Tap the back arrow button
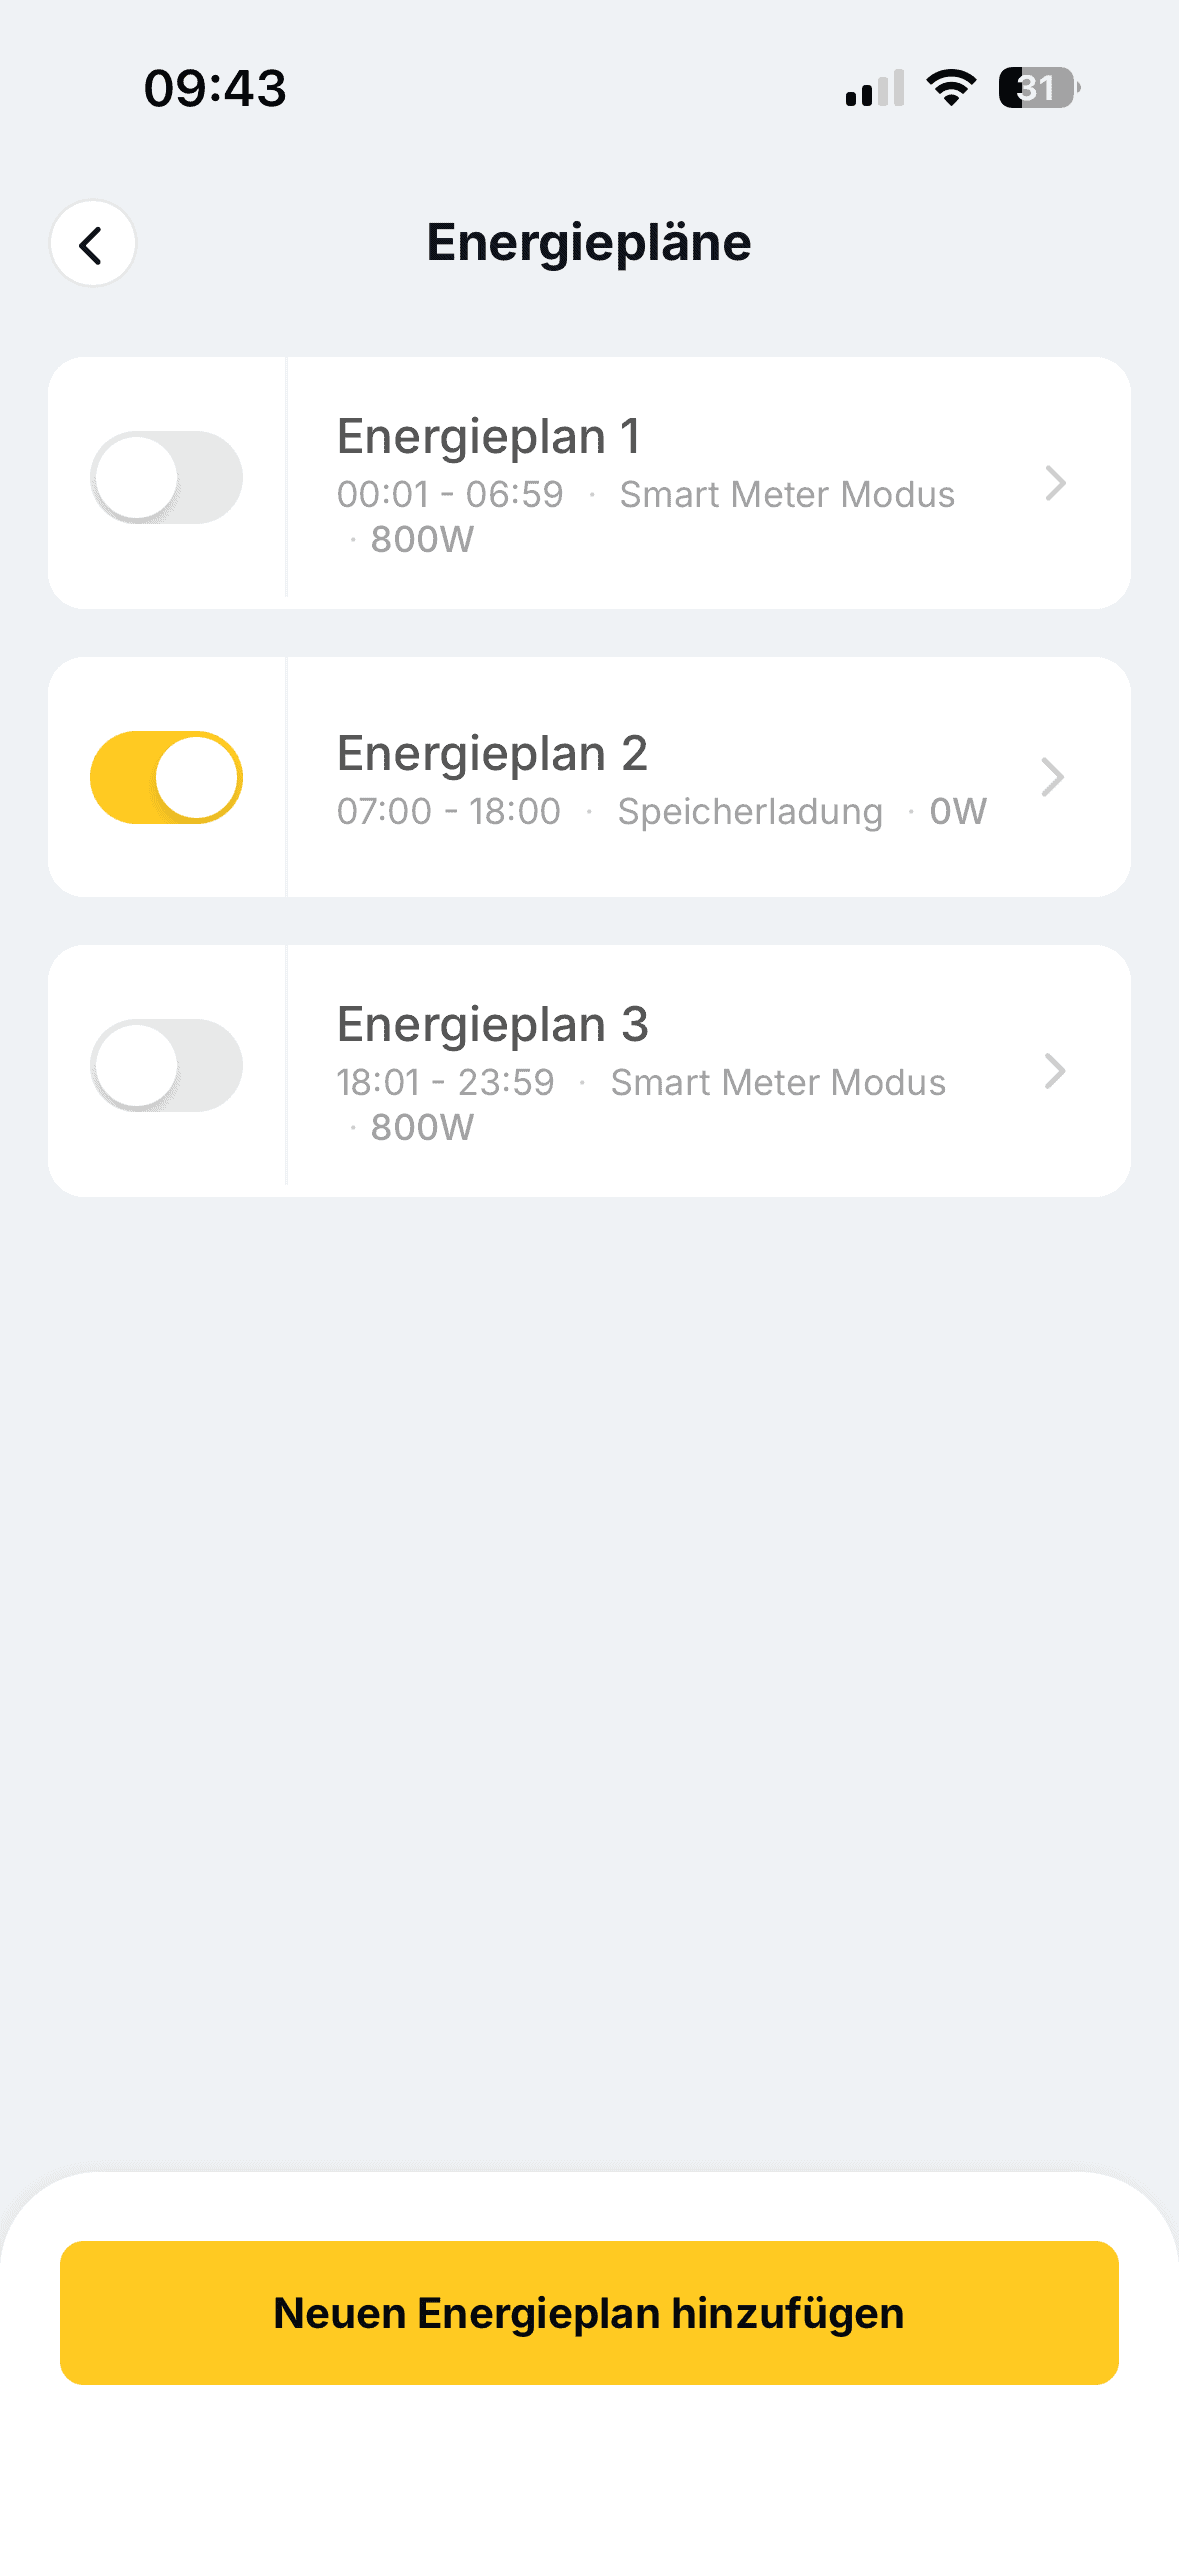 tap(92, 244)
